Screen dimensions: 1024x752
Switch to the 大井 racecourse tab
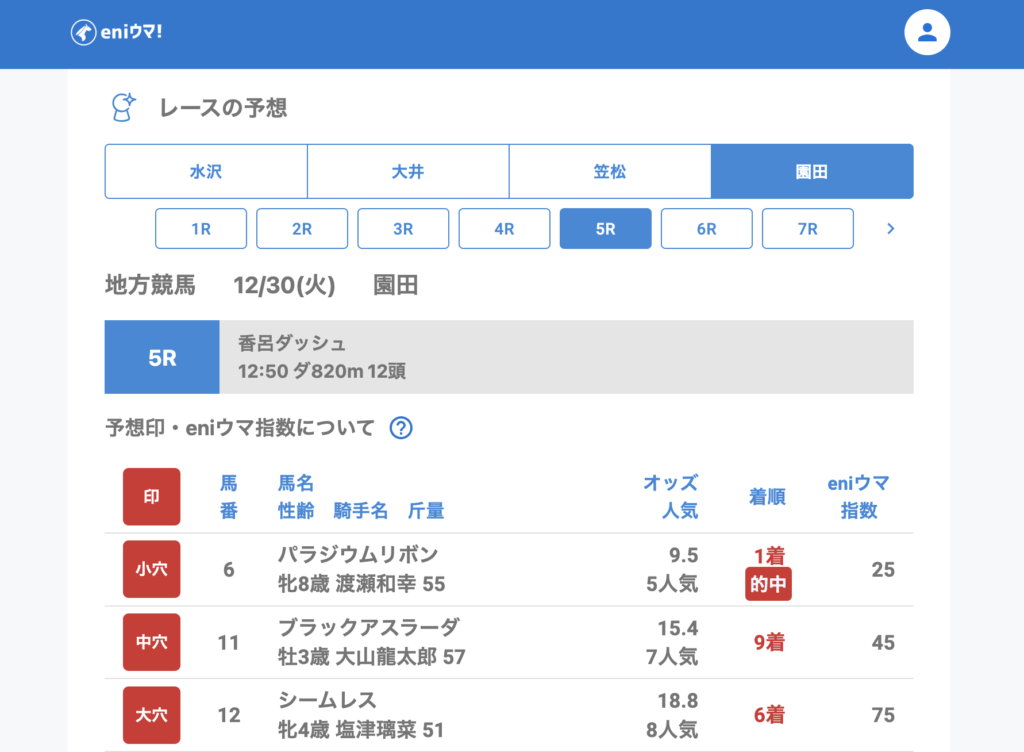pos(408,171)
